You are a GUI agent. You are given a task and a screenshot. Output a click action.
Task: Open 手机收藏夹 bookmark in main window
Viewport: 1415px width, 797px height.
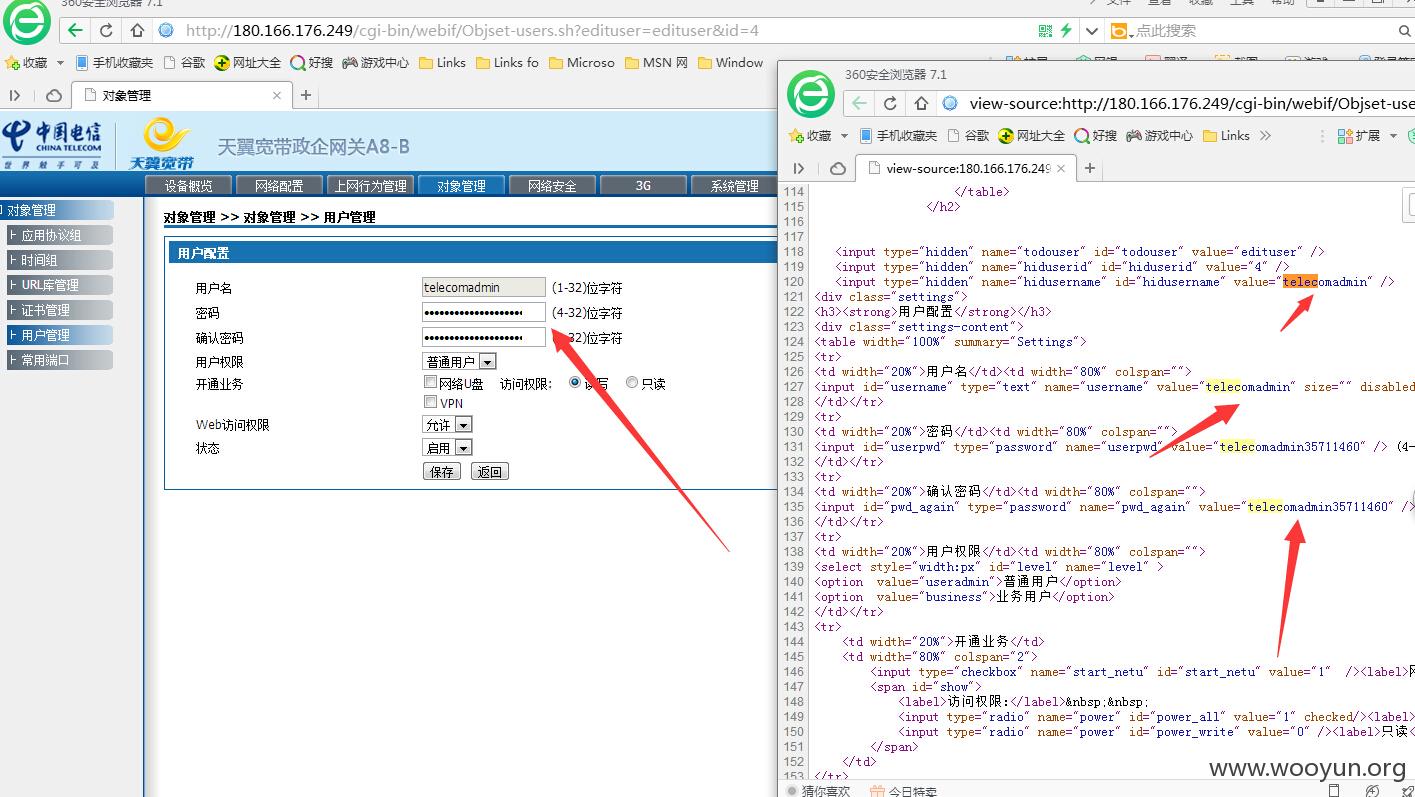pos(114,62)
